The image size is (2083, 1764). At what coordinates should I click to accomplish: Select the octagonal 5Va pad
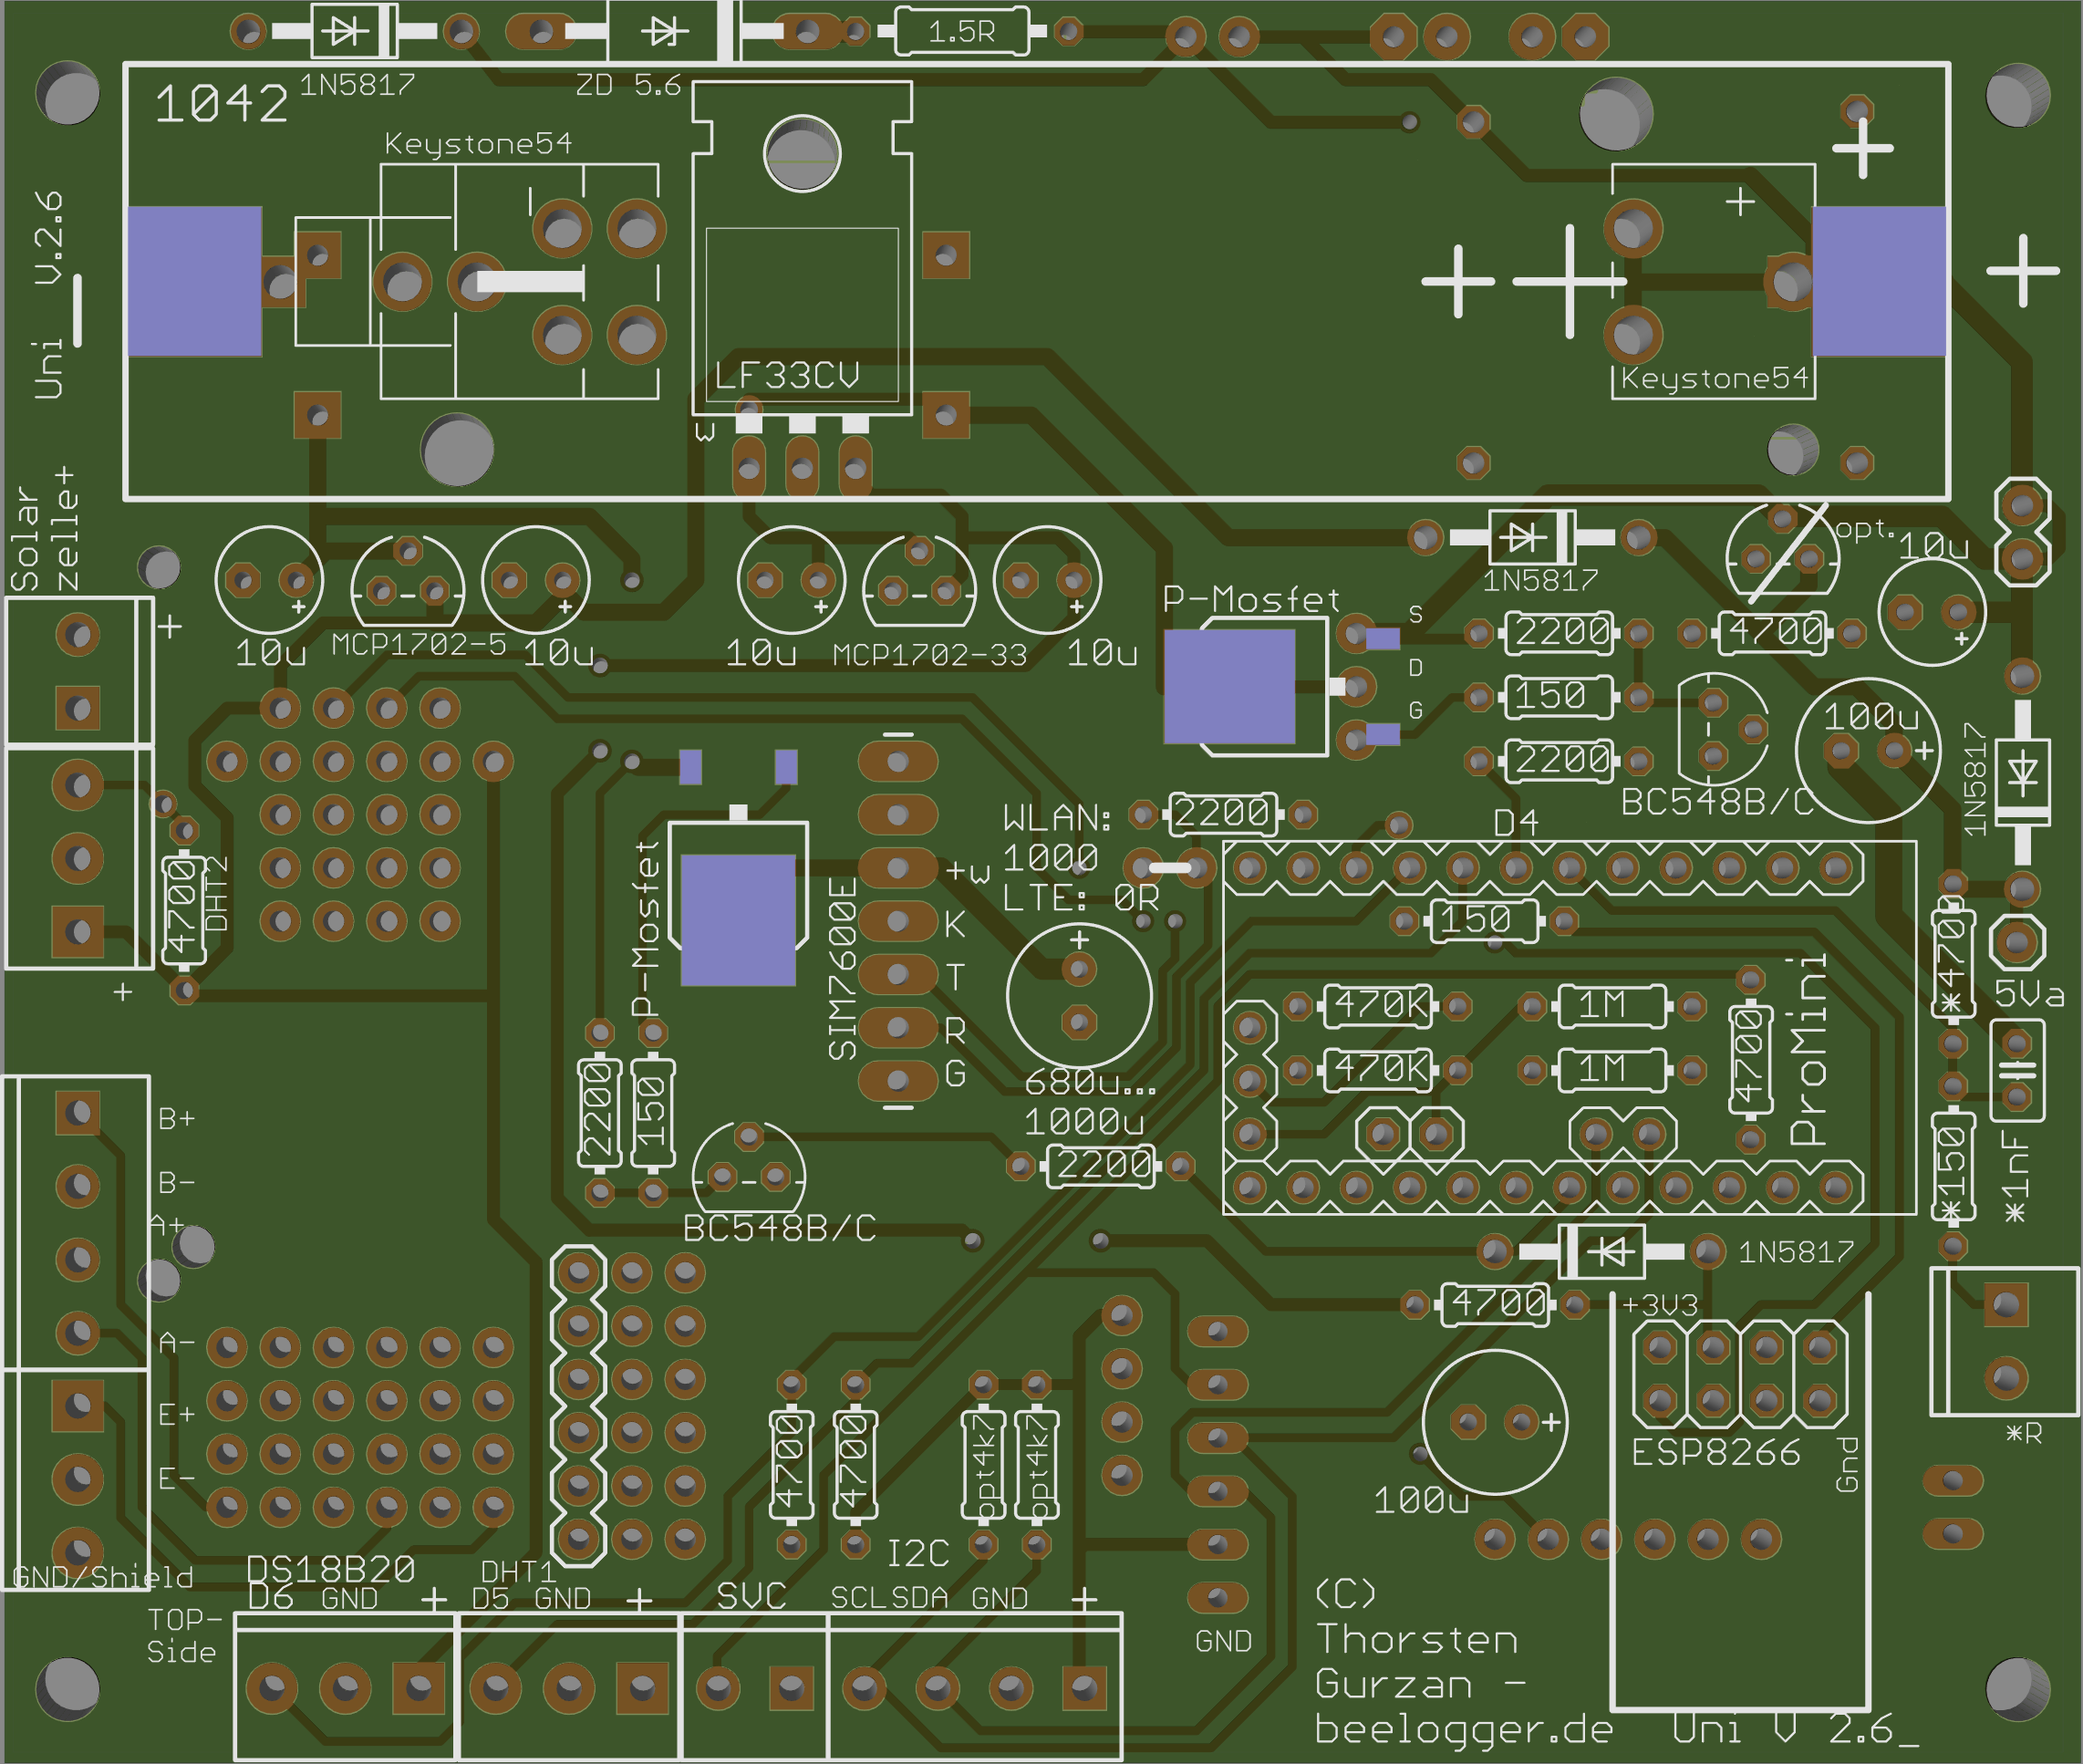click(x=2017, y=941)
